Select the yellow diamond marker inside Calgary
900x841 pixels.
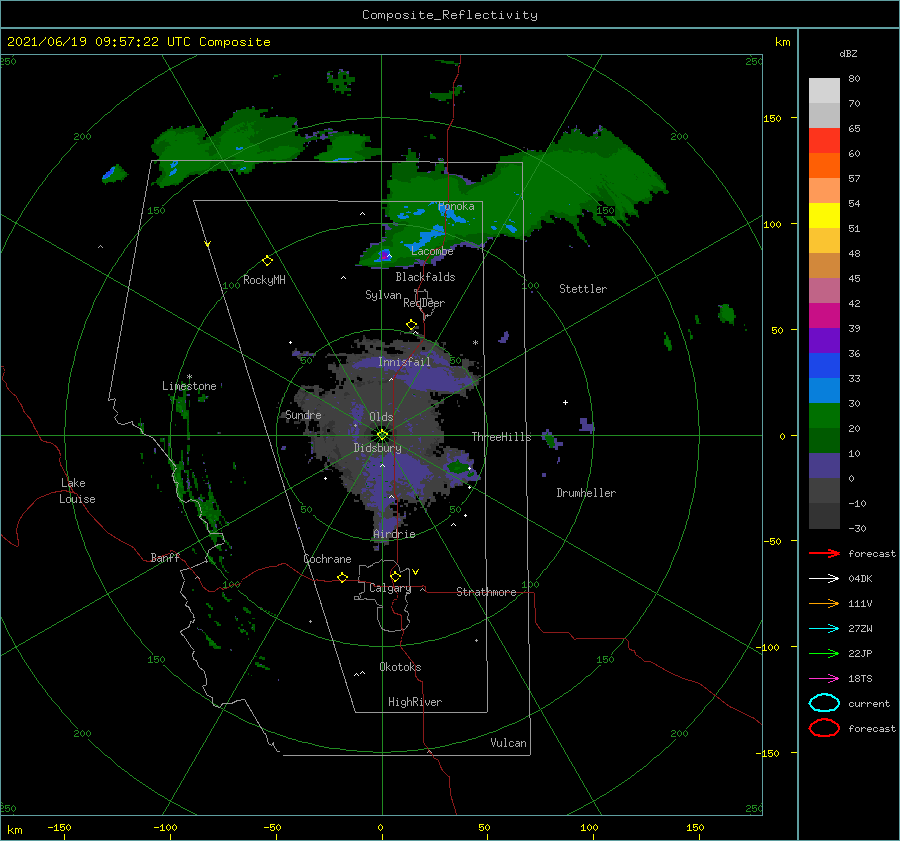[x=395, y=576]
